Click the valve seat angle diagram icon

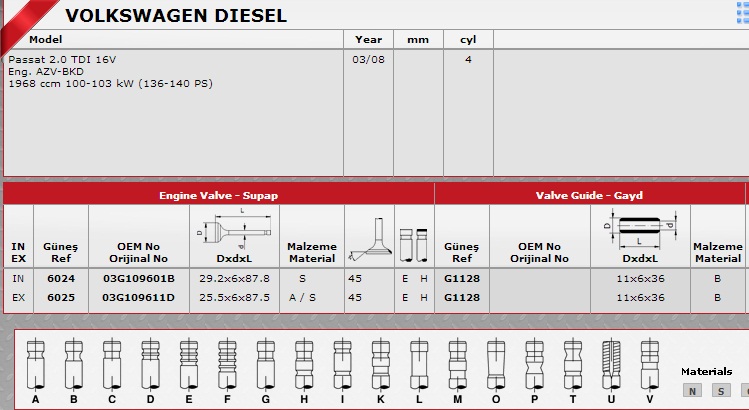tap(368, 236)
